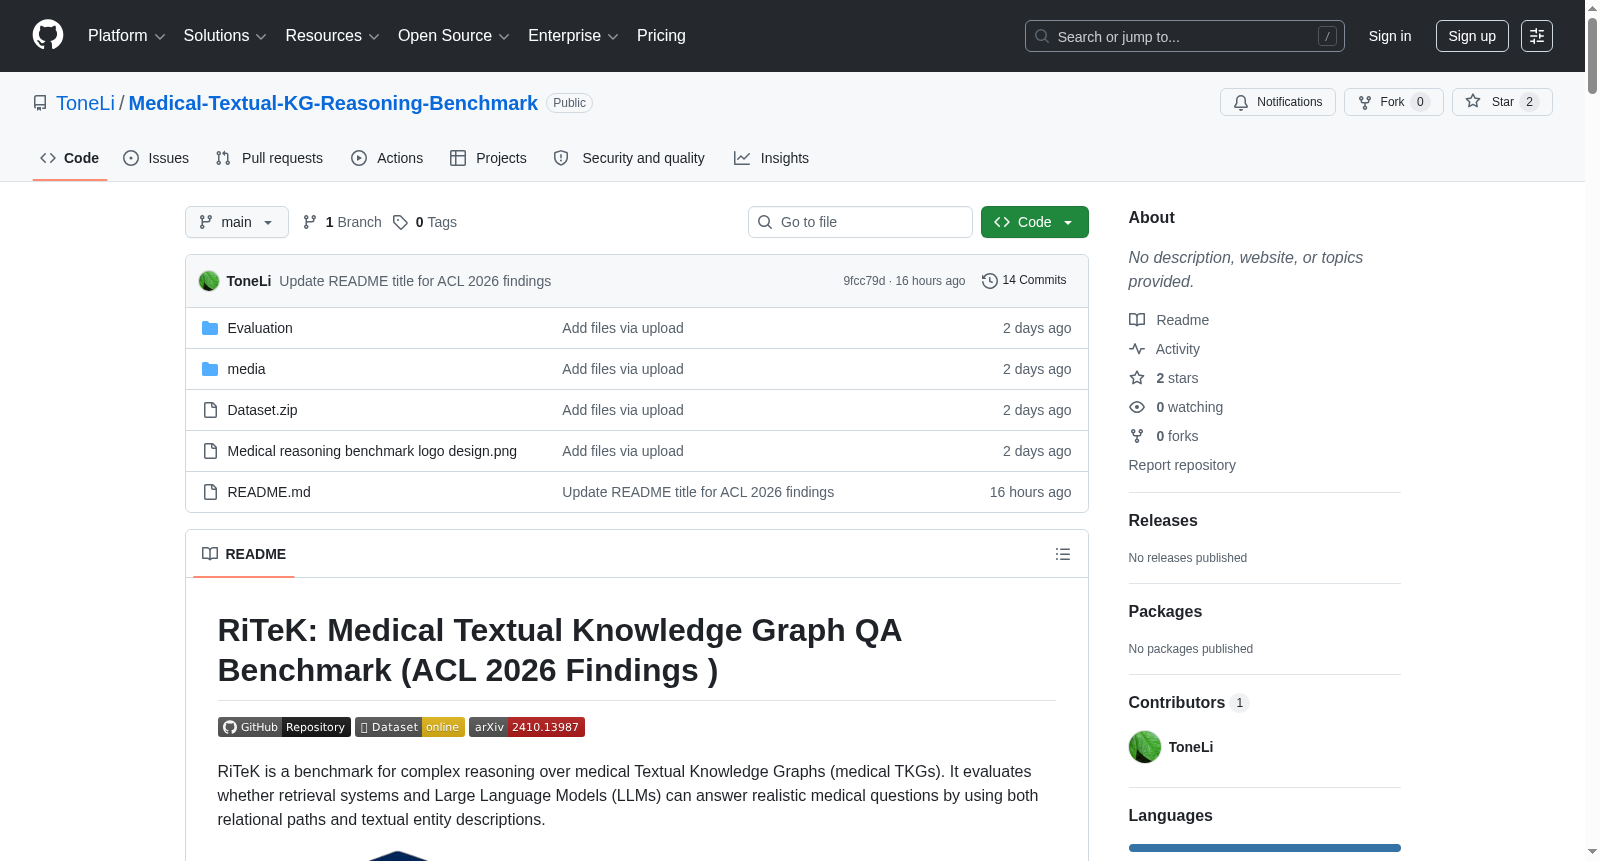The width and height of the screenshot is (1600, 861).
Task: Click the blue Languages usage bar
Action: click(x=1265, y=848)
